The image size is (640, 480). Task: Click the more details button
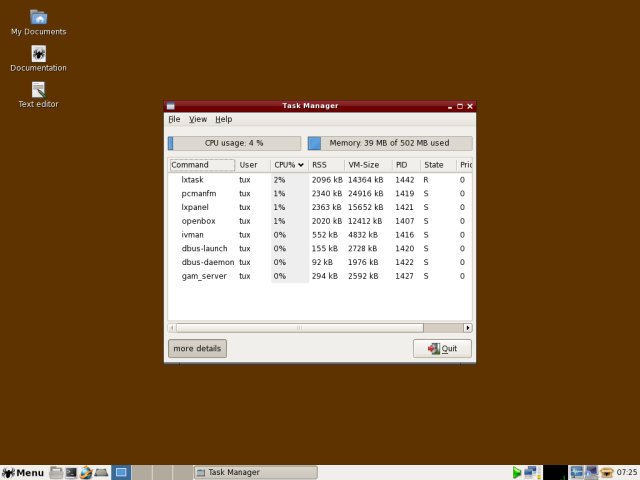click(197, 349)
